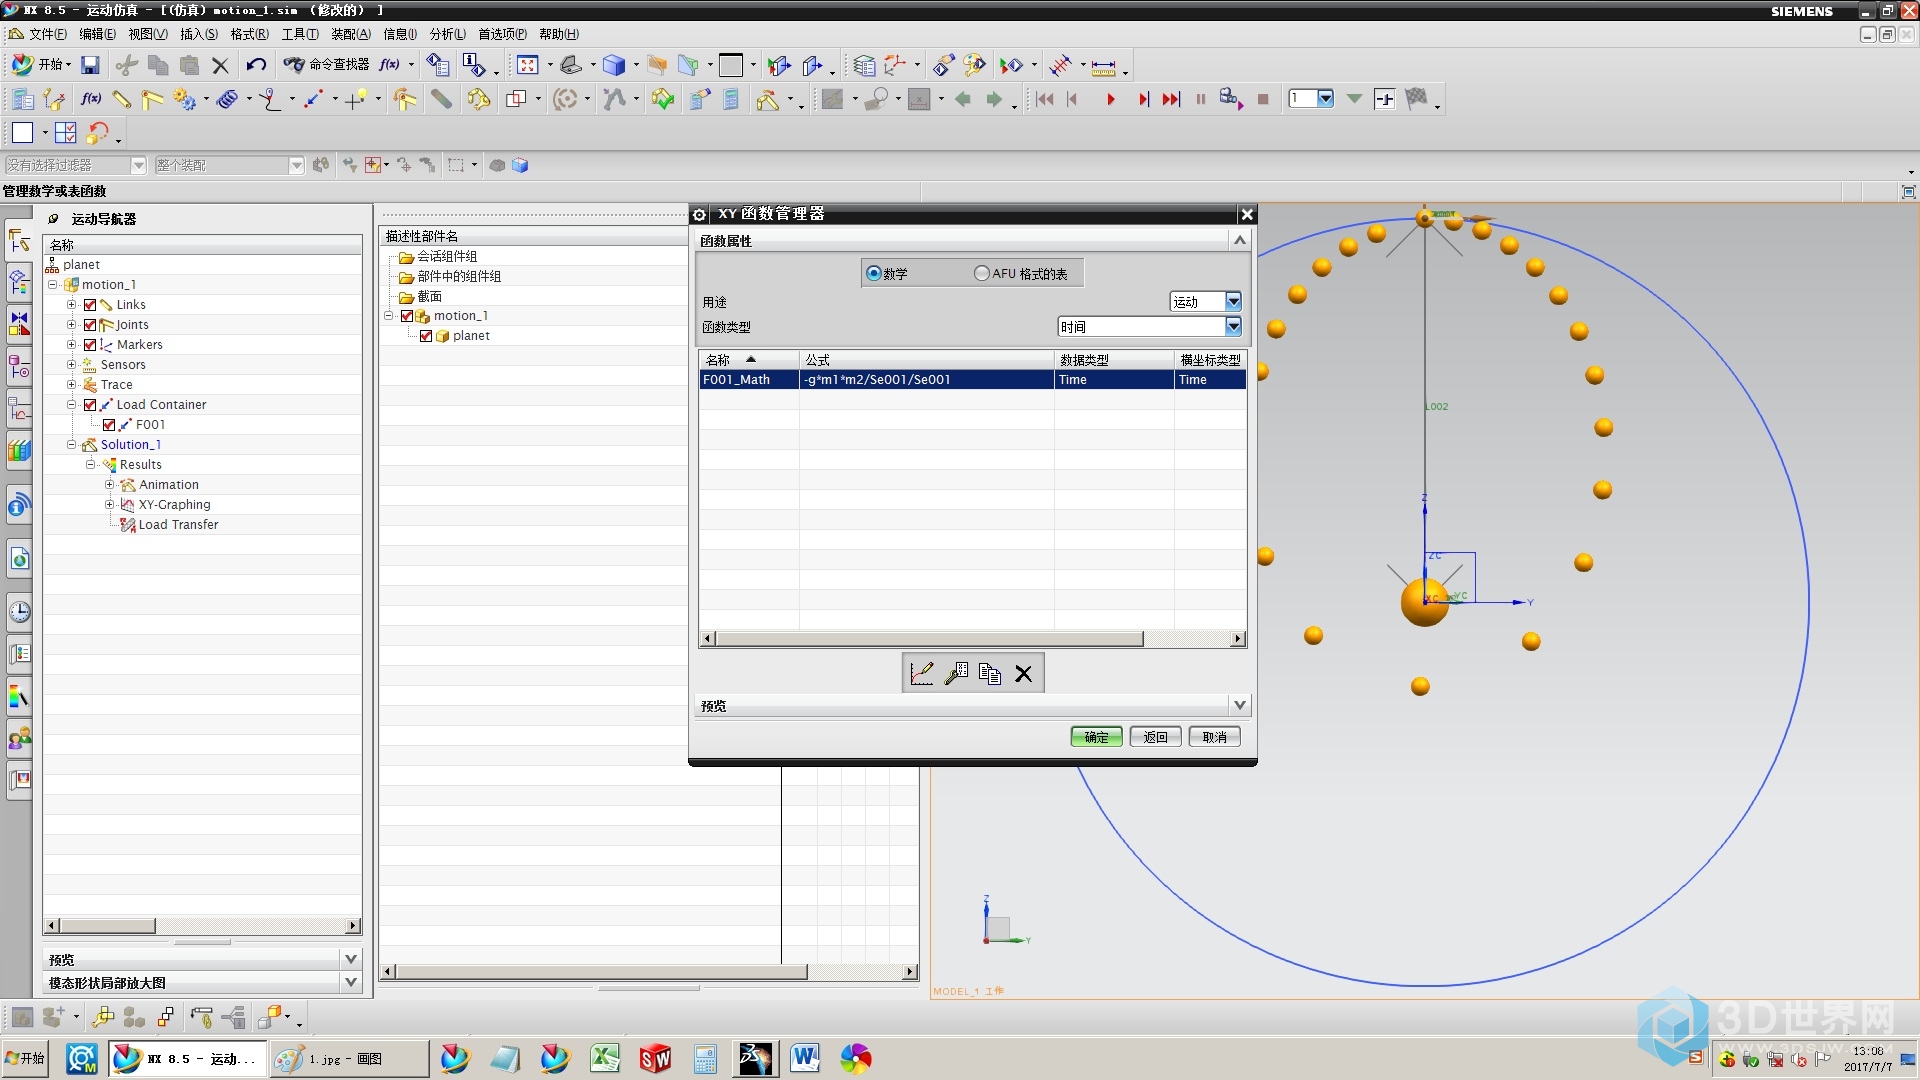
Task: Open the 用途 (purpose) dropdown
Action: click(x=1233, y=302)
